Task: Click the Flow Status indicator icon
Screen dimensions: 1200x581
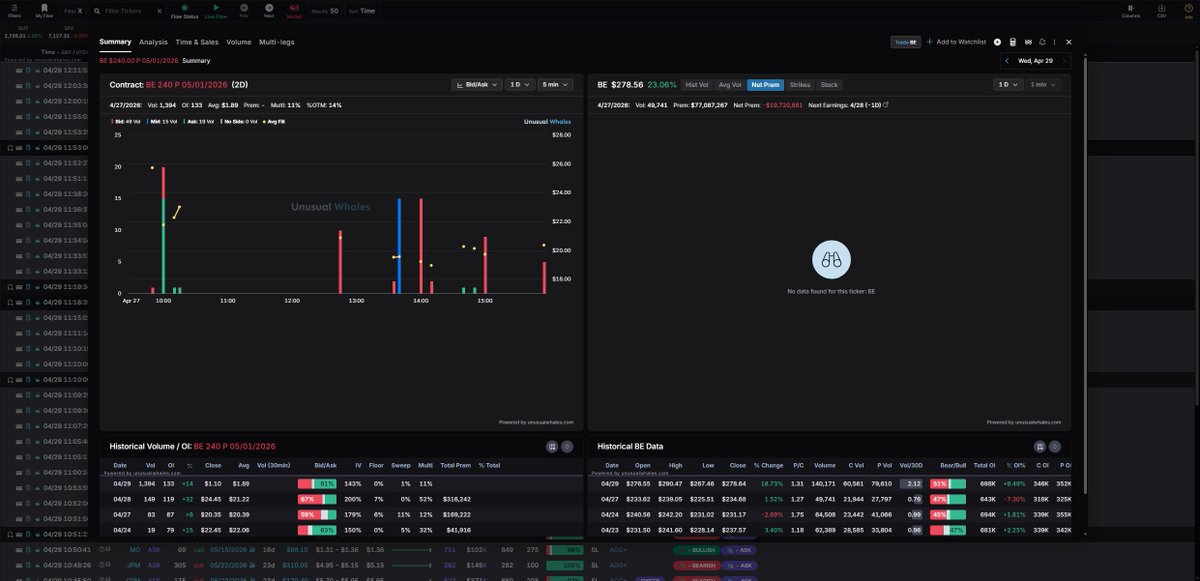Action: click(184, 7)
